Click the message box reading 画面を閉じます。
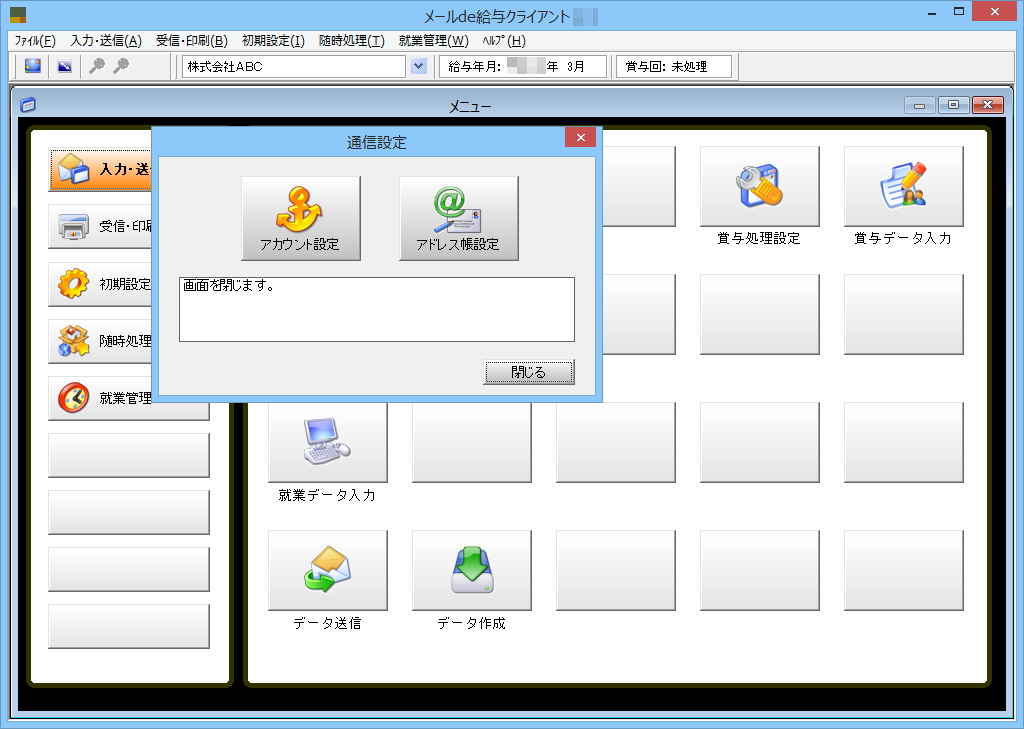 pos(377,309)
